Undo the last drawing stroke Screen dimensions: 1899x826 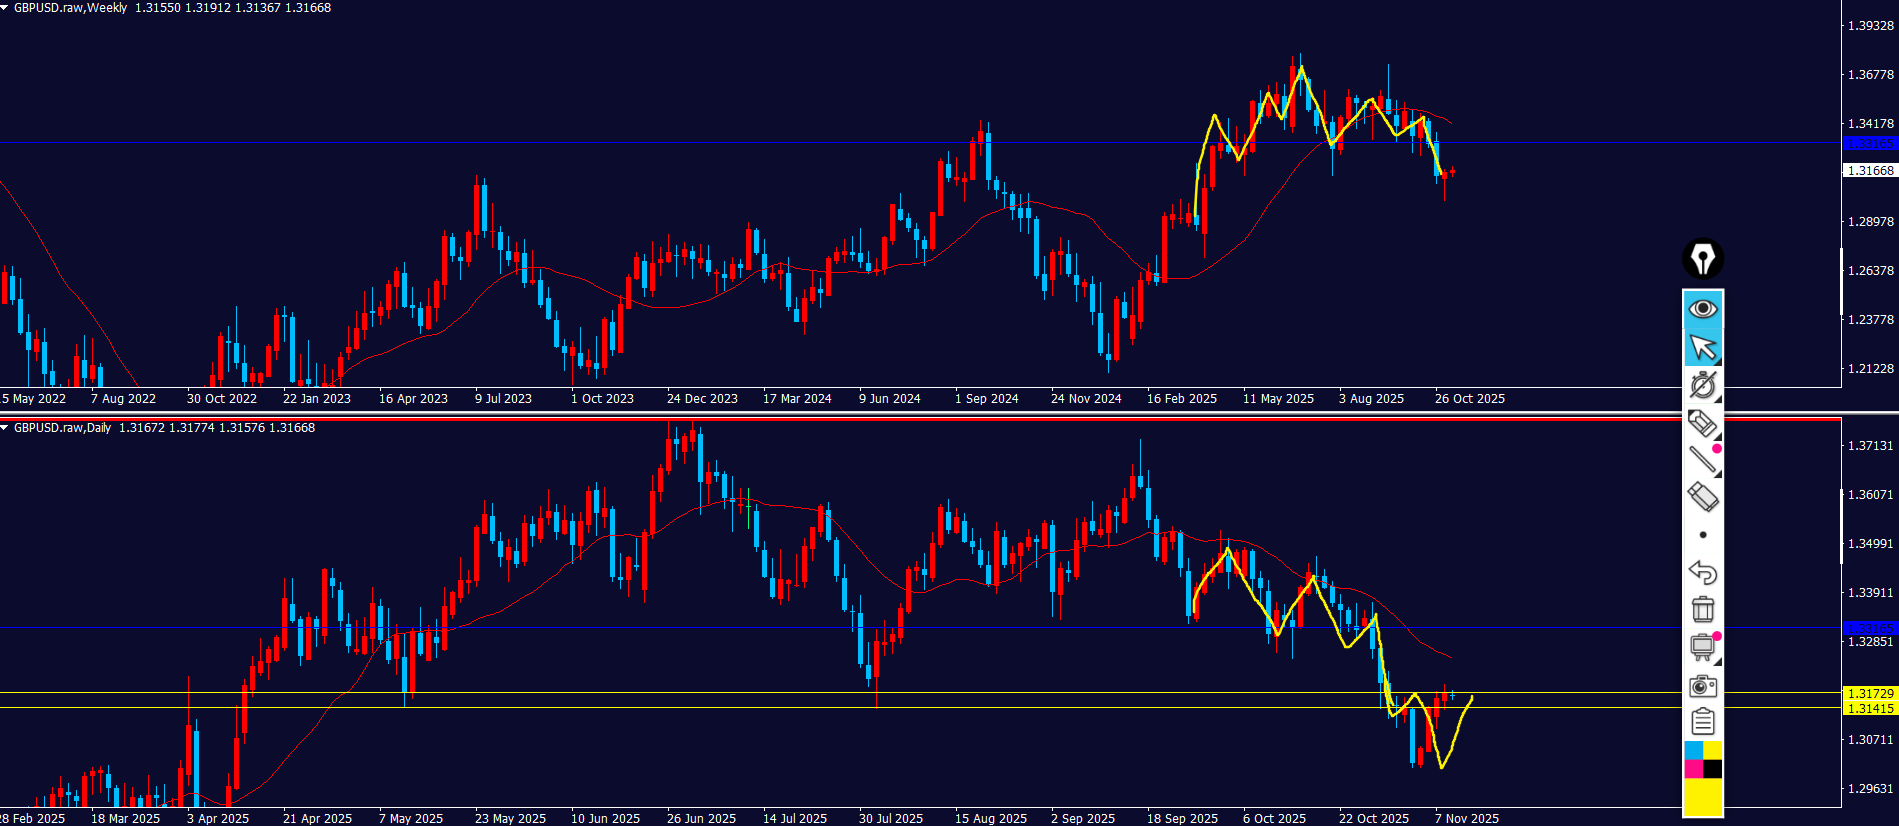(1702, 572)
